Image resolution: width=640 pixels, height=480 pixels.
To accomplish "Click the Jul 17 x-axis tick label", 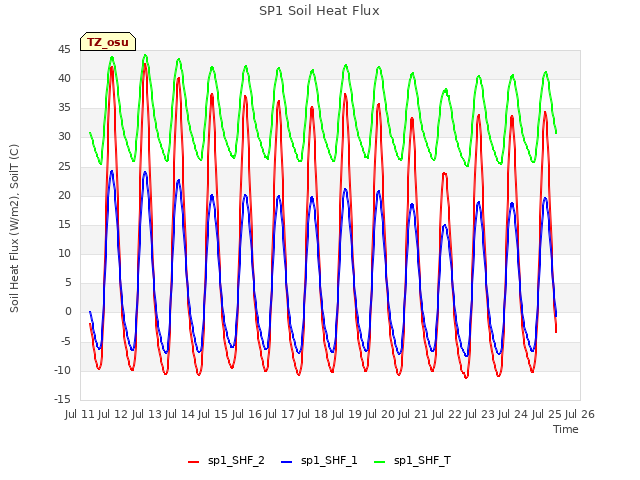I will (280, 414).
